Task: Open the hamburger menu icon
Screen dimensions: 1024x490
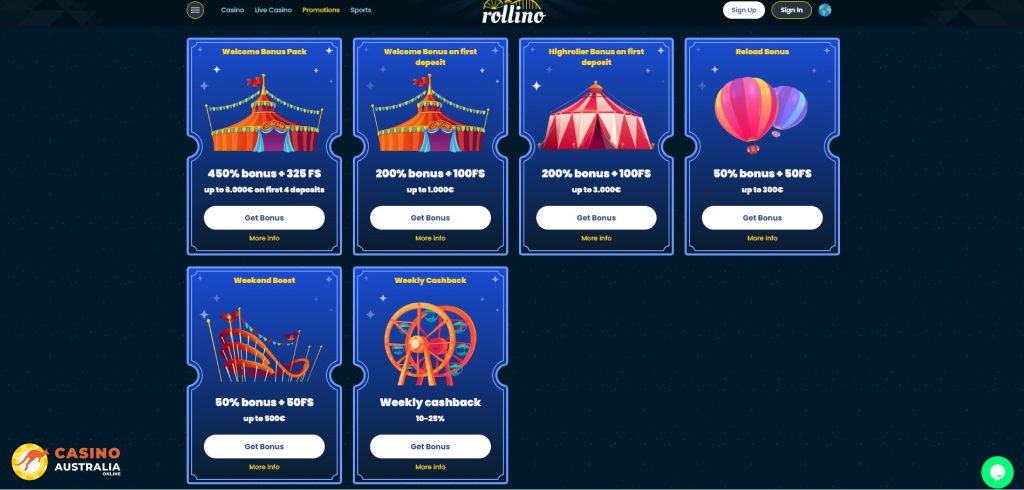Action: [x=195, y=10]
